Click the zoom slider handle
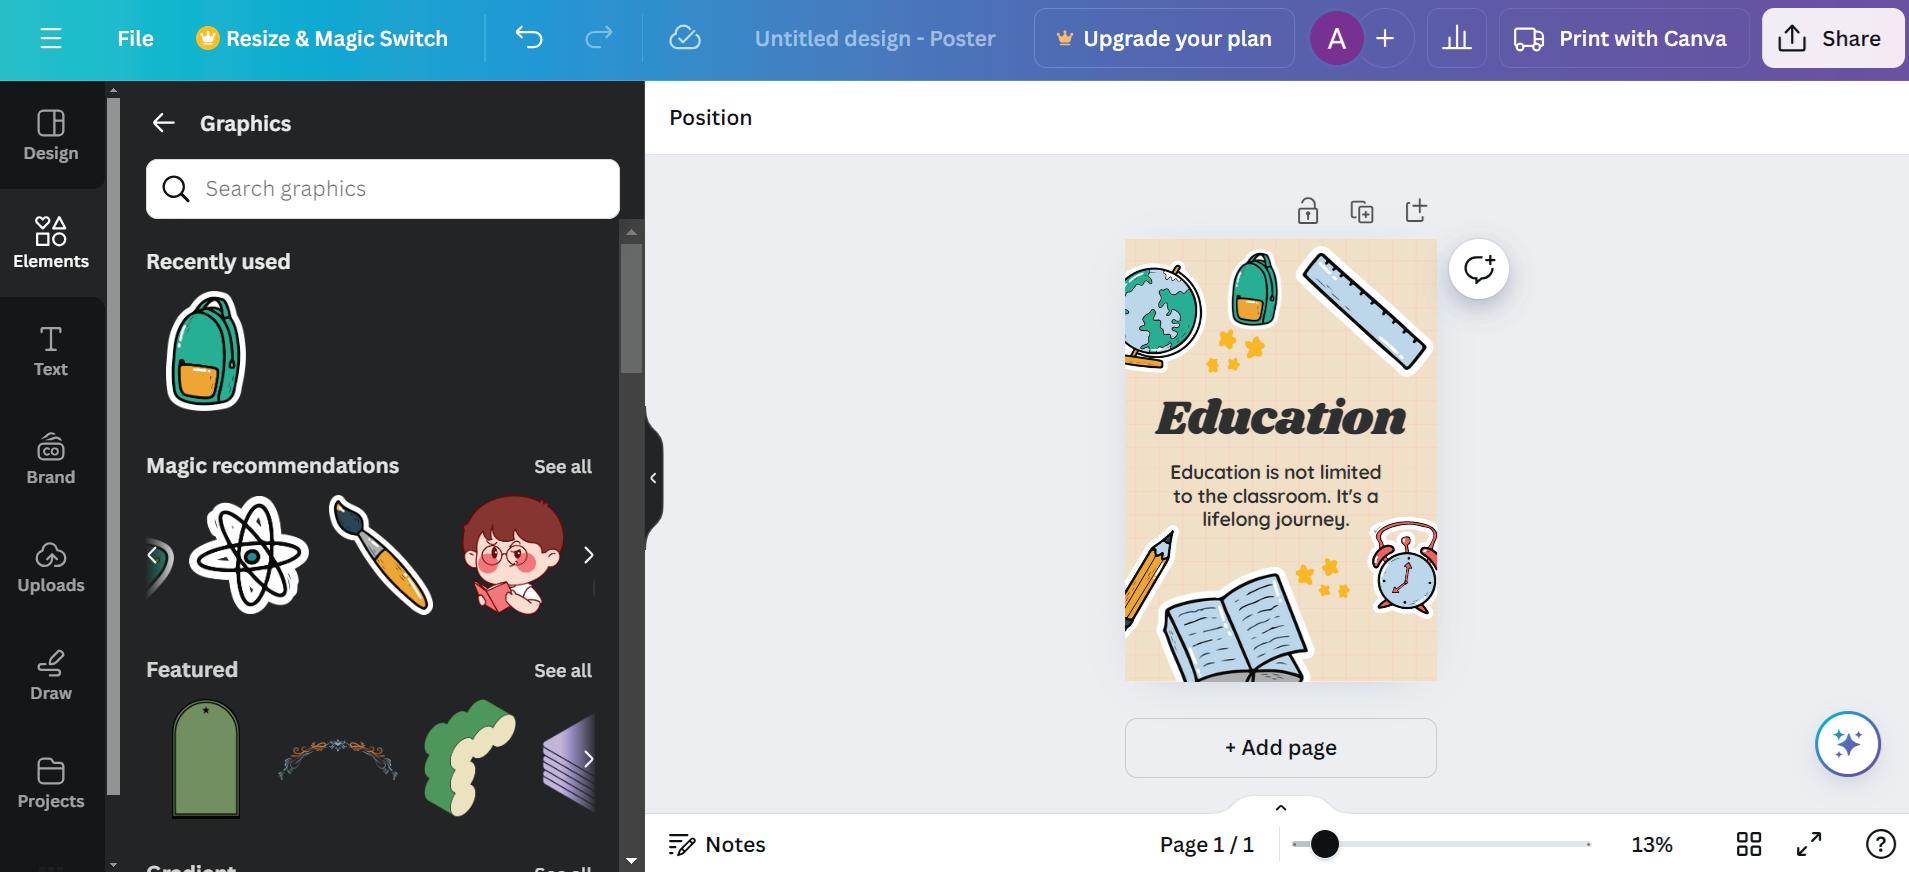The width and height of the screenshot is (1909, 872). point(1325,844)
